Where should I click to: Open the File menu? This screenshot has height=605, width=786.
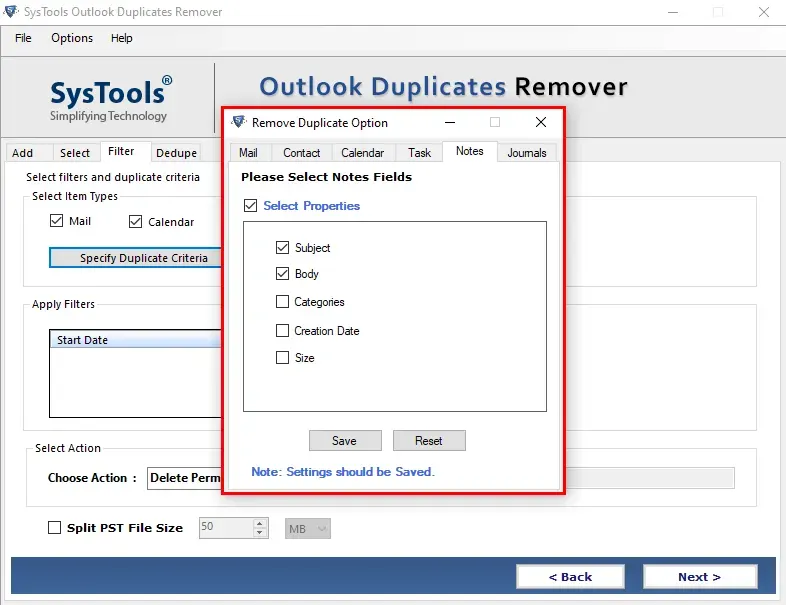[23, 38]
